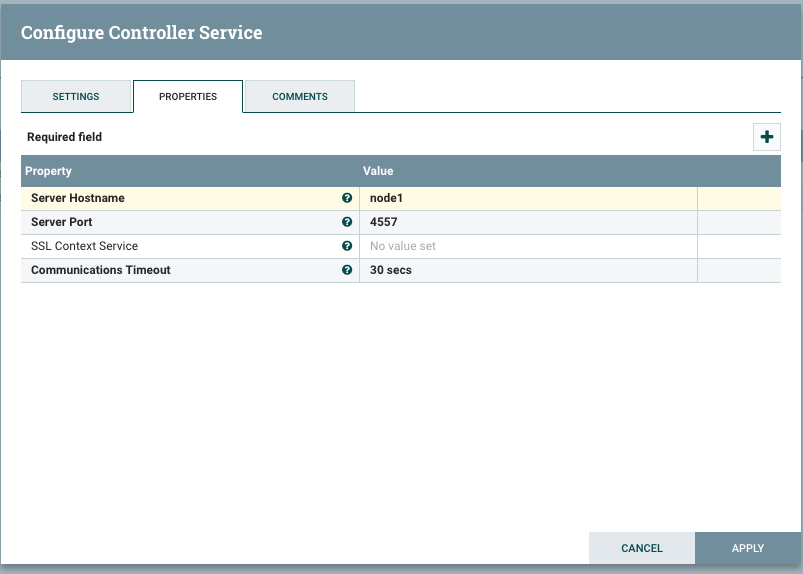This screenshot has height=574, width=803.
Task: Edit the Server Port value 4557
Action: [384, 222]
